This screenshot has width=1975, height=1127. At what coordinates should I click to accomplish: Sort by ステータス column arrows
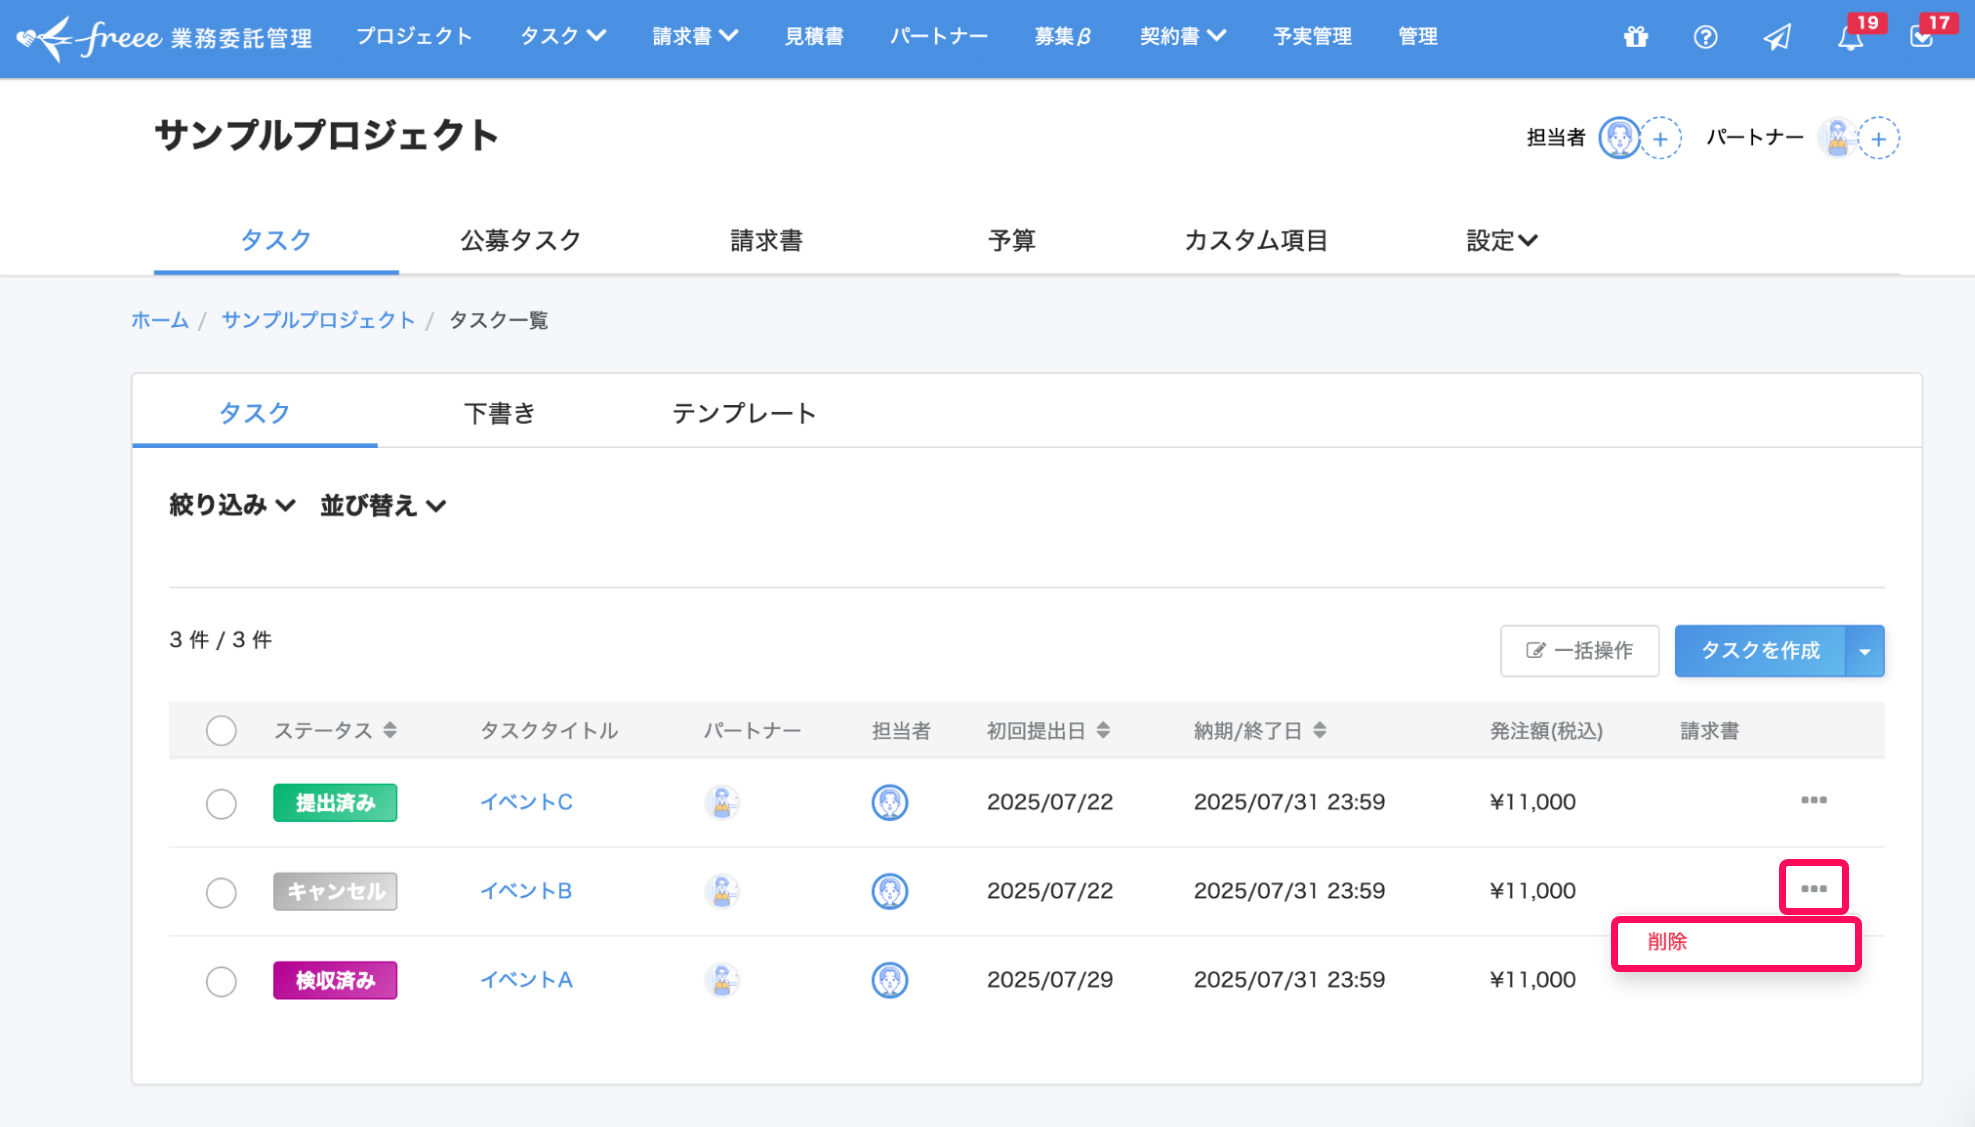pos(390,730)
